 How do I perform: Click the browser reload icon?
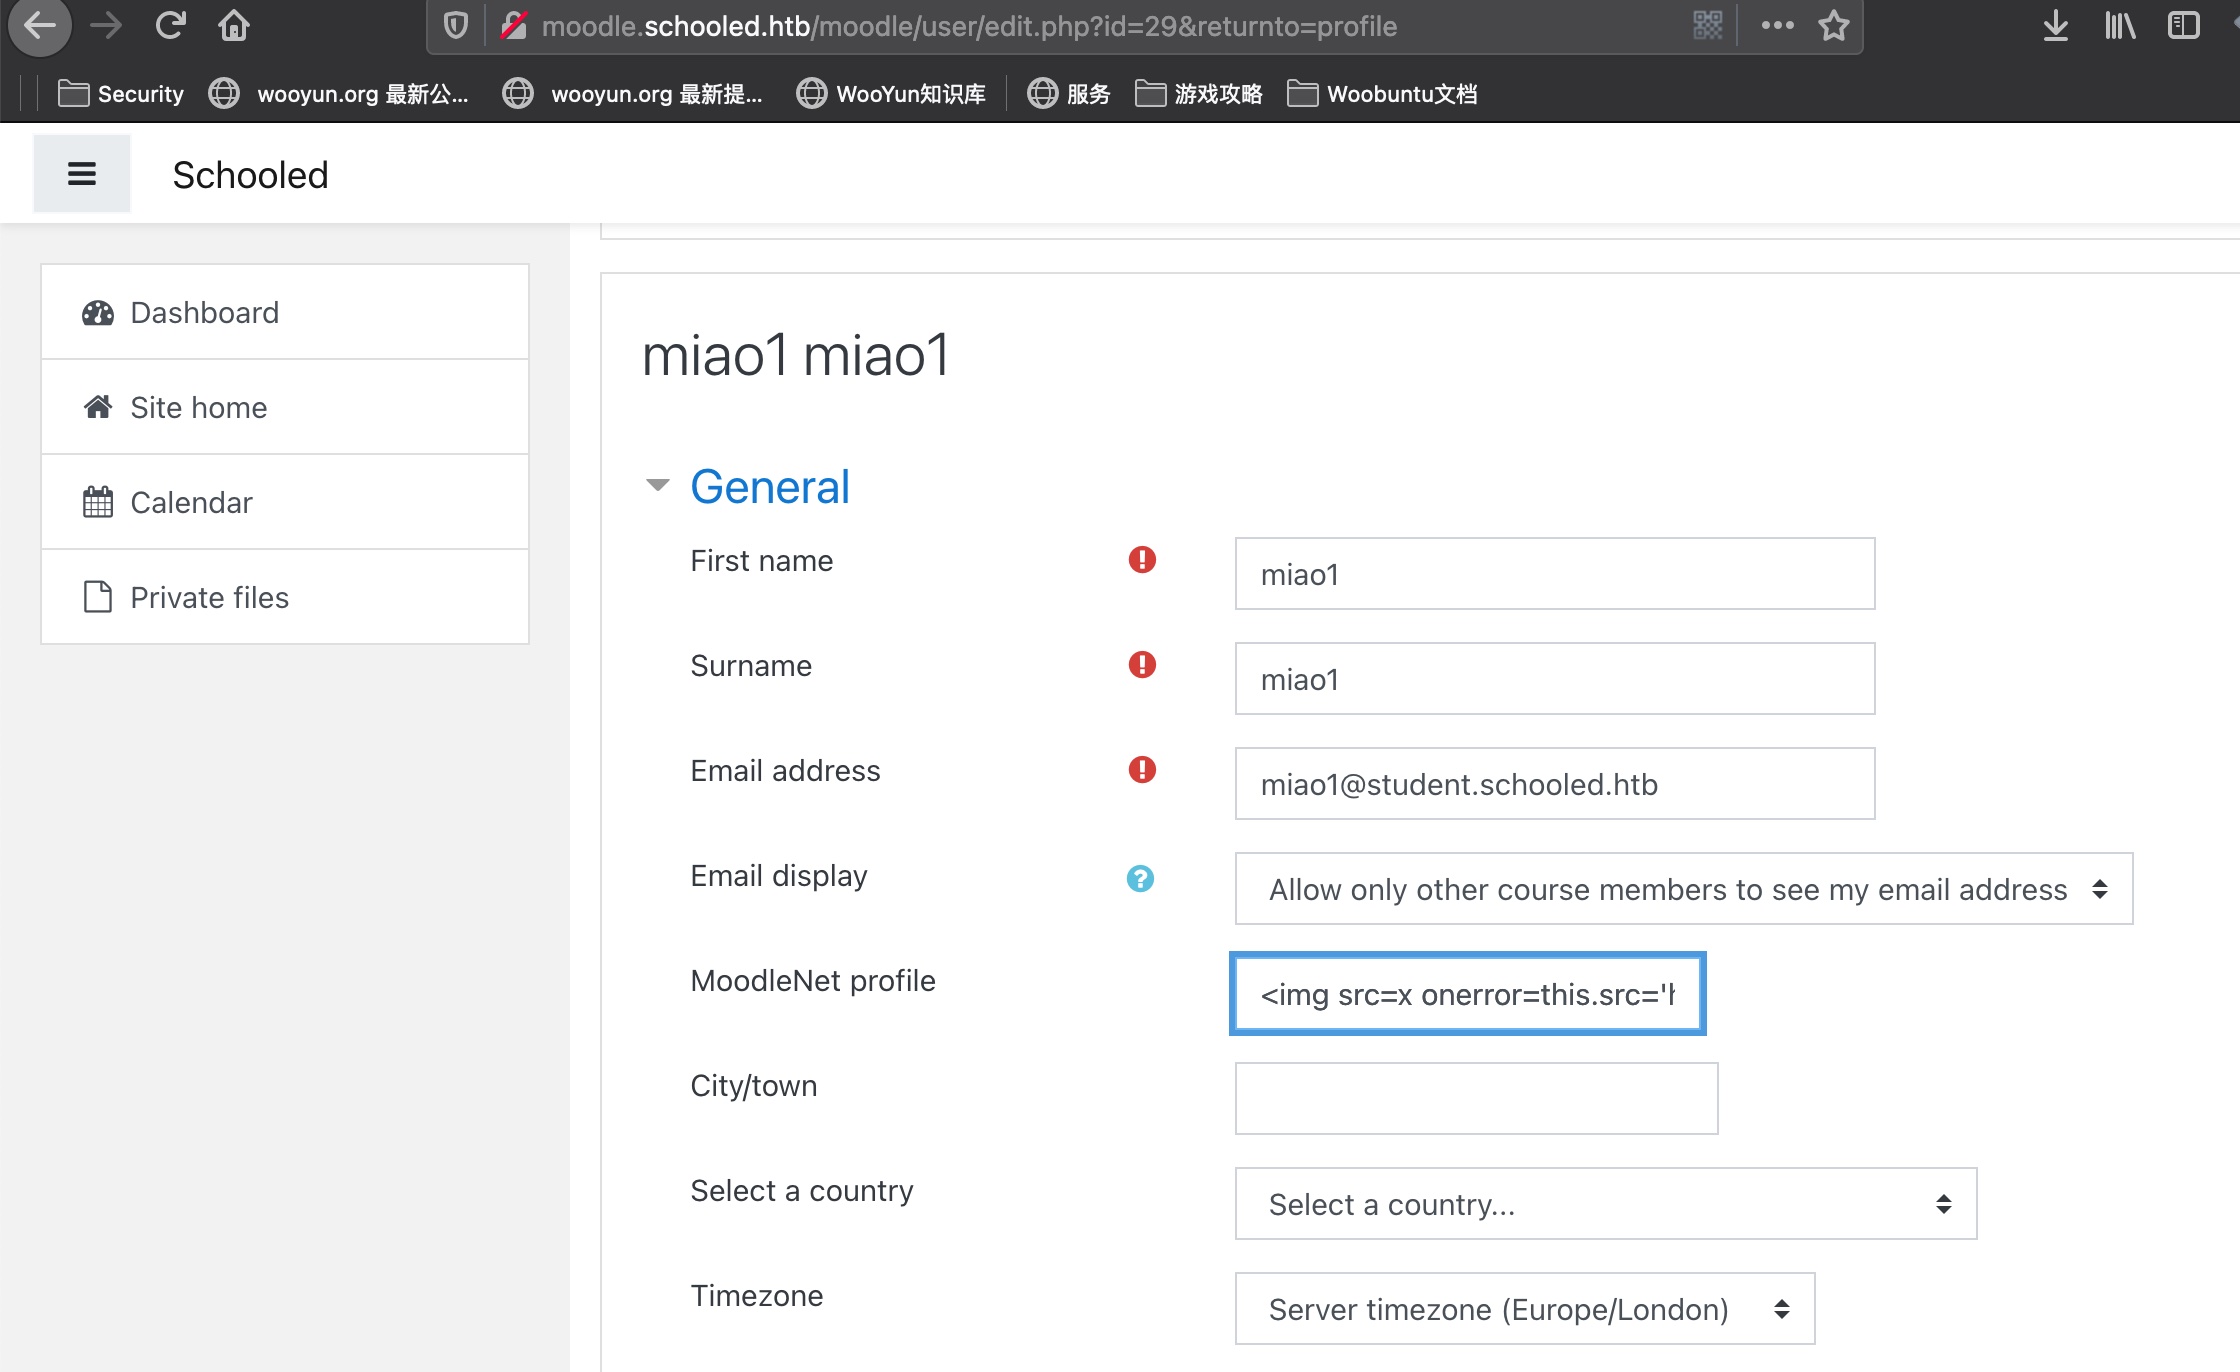pyautogui.click(x=171, y=25)
